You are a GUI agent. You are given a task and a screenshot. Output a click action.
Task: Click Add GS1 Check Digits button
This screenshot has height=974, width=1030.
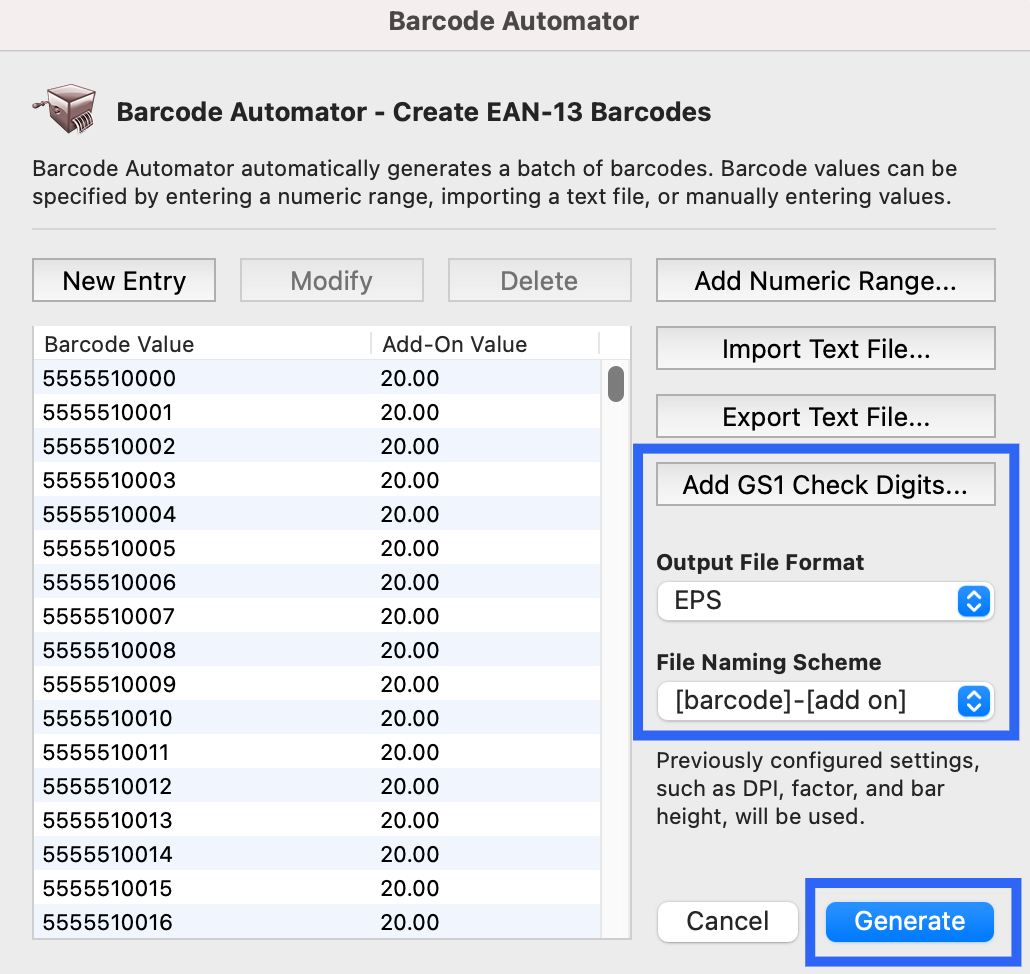click(x=826, y=485)
